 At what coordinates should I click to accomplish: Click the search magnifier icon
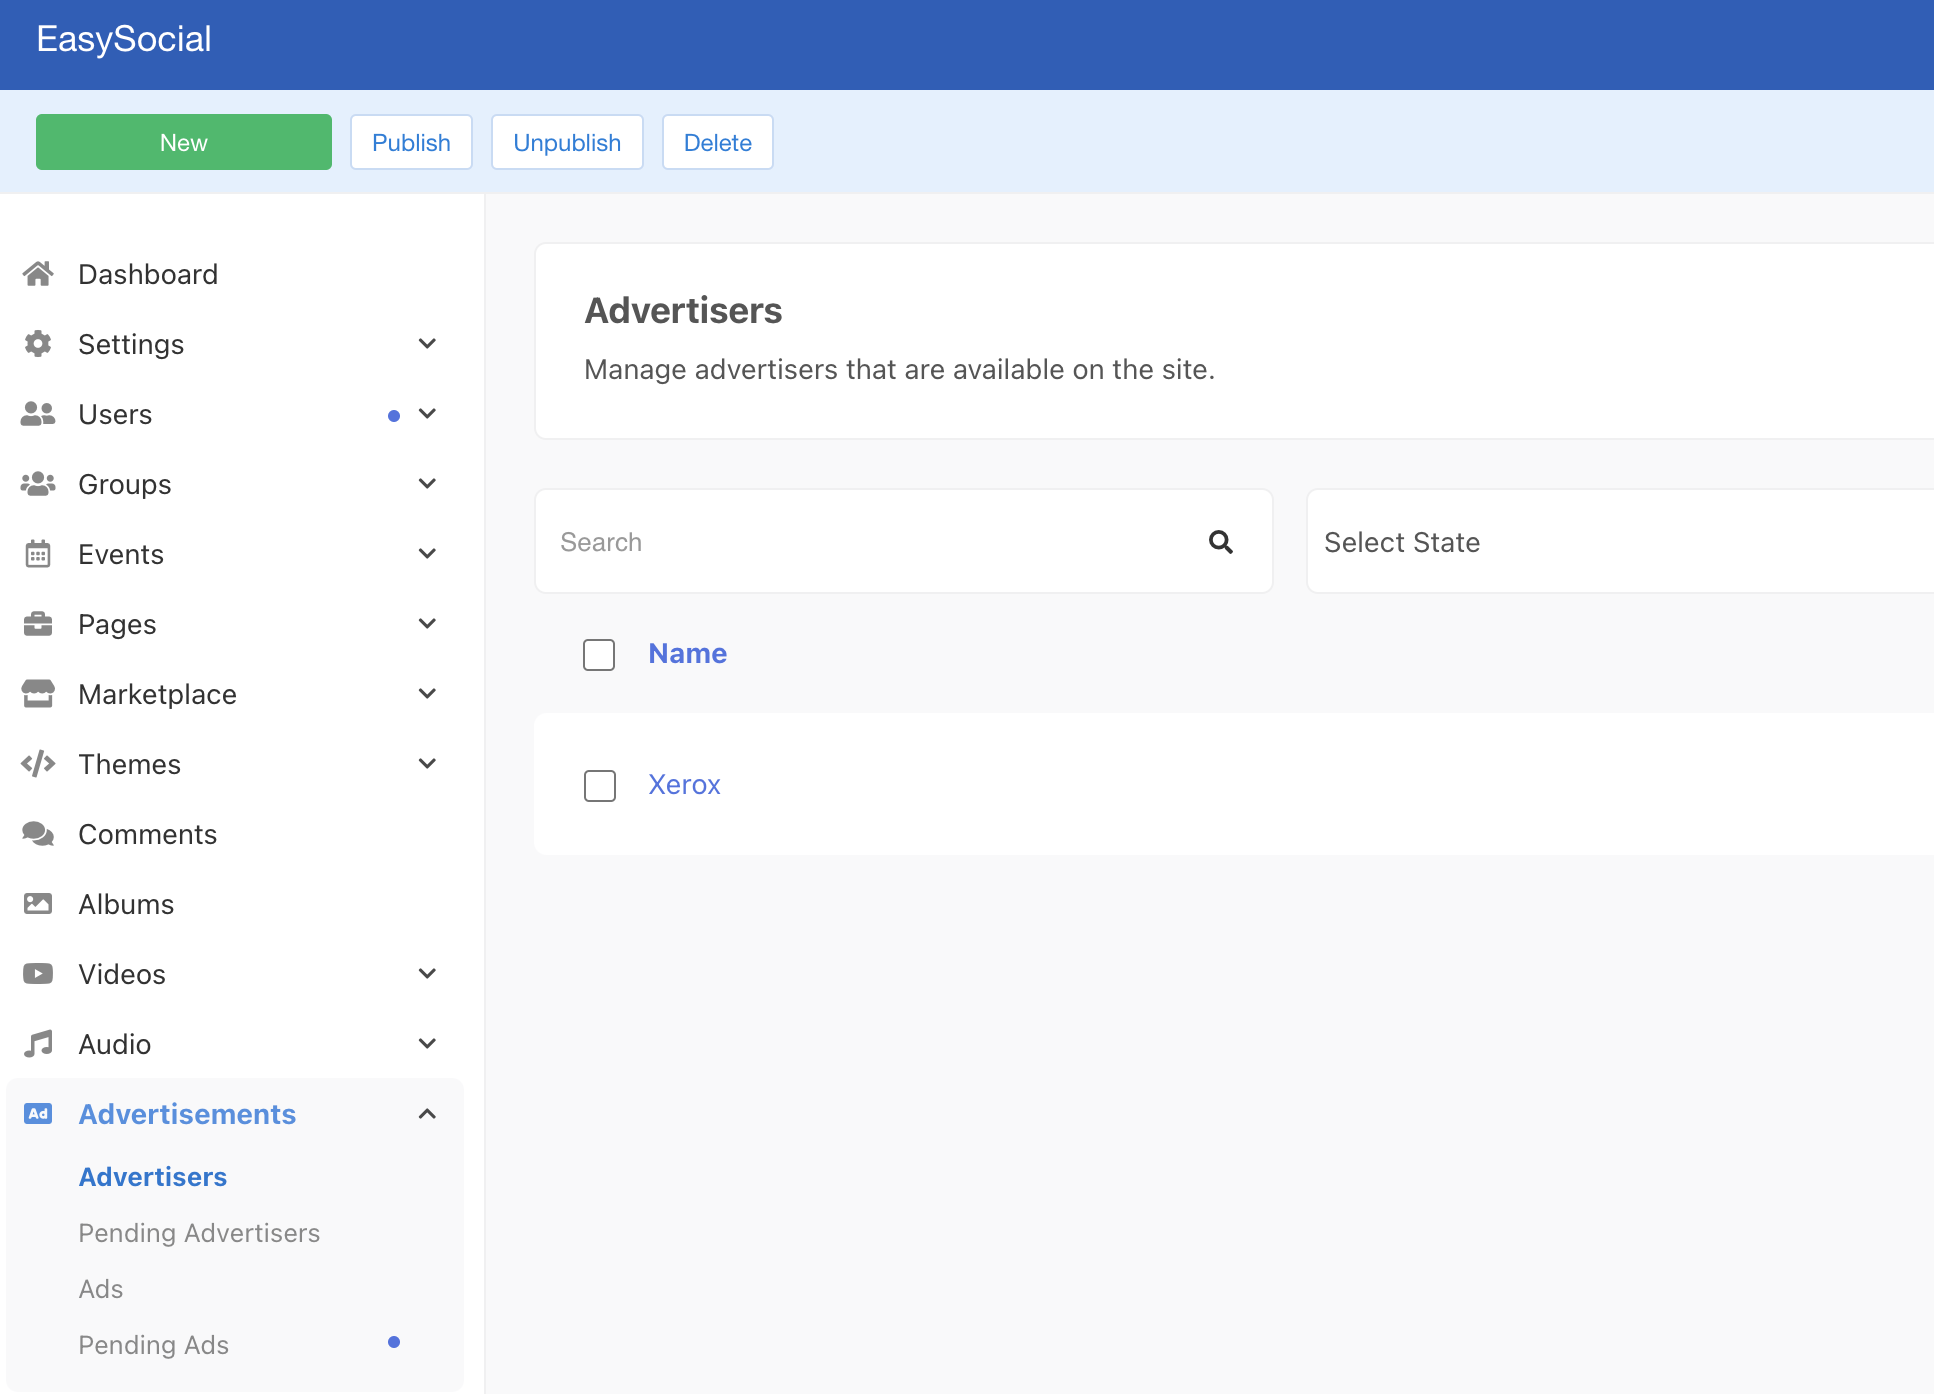[x=1221, y=542]
